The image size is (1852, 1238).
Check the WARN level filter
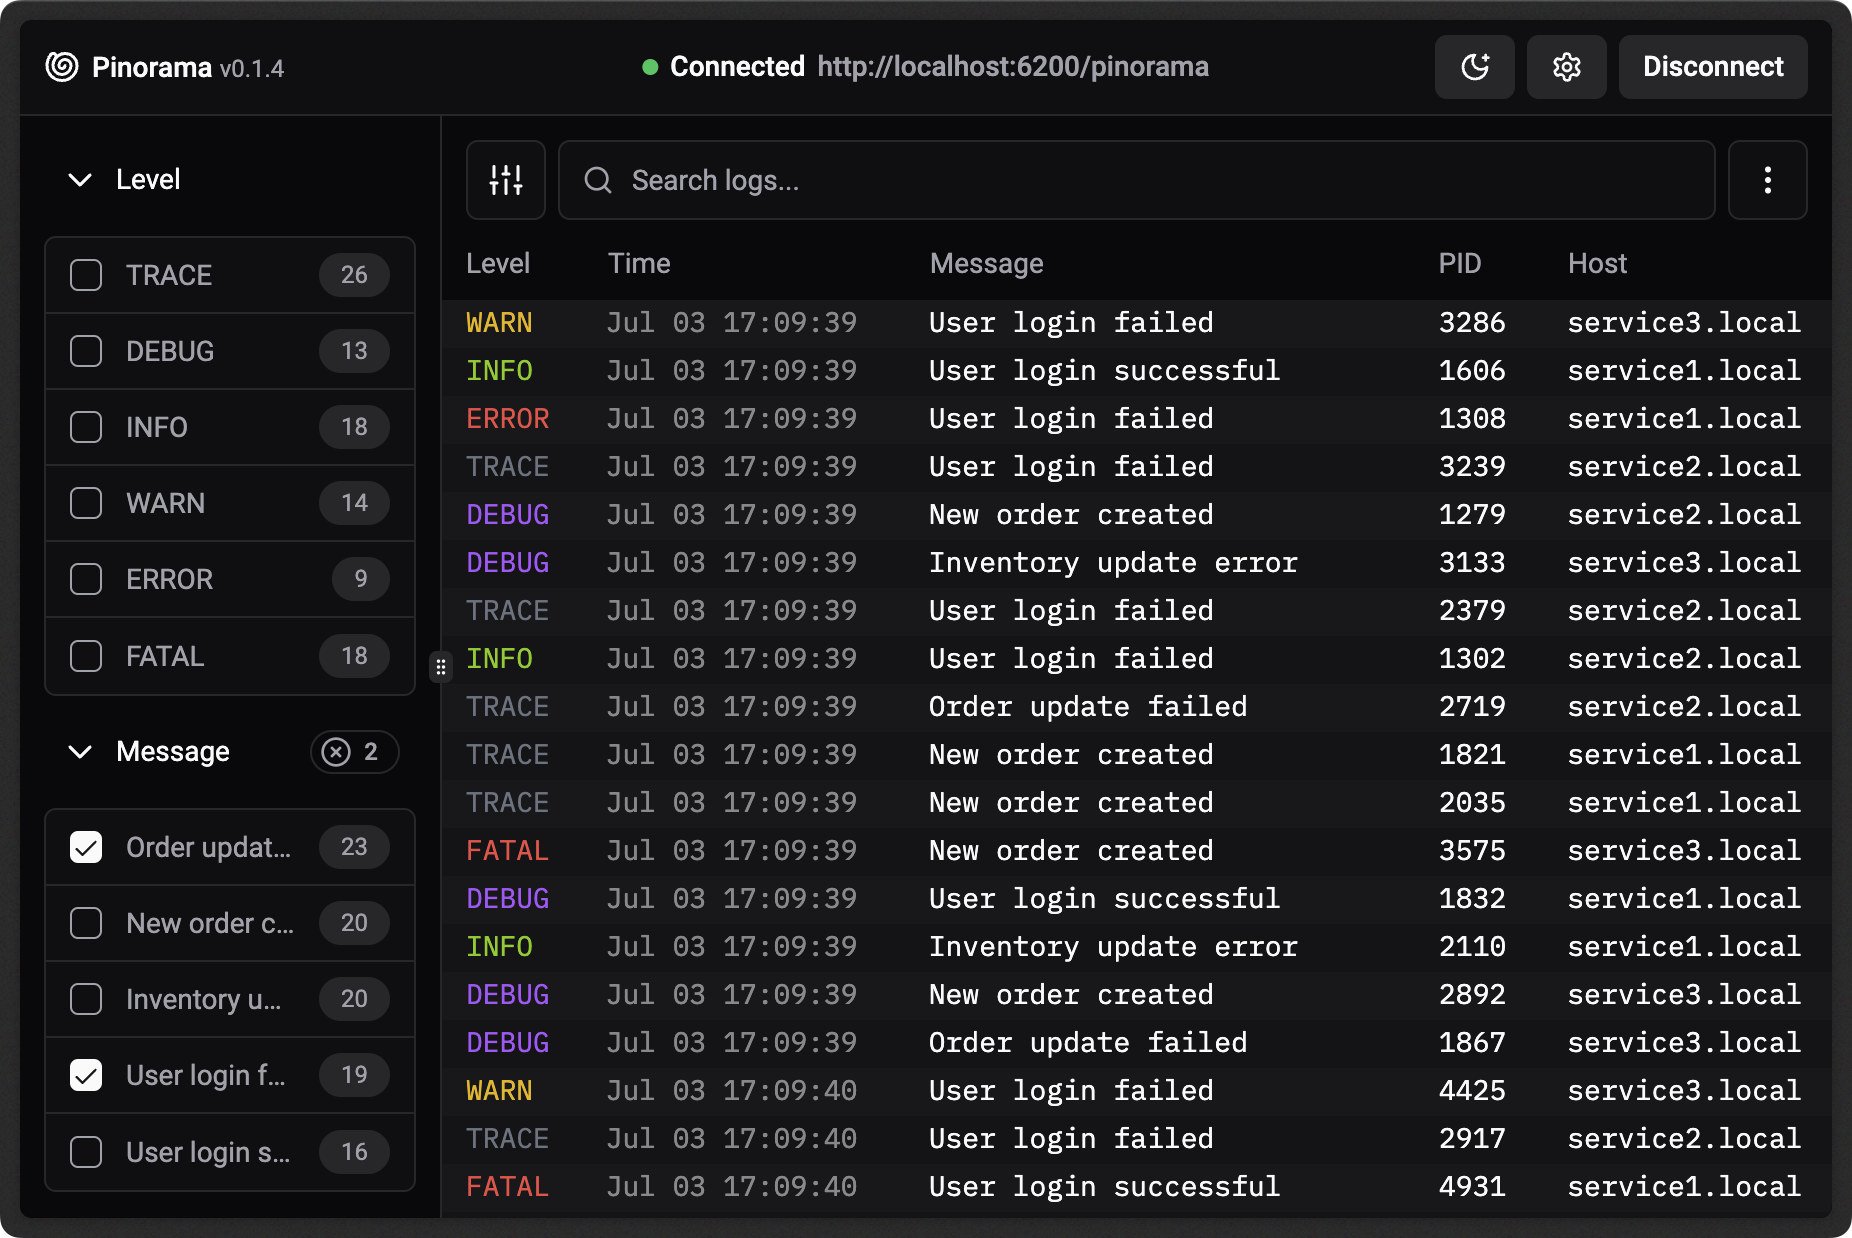(x=86, y=503)
